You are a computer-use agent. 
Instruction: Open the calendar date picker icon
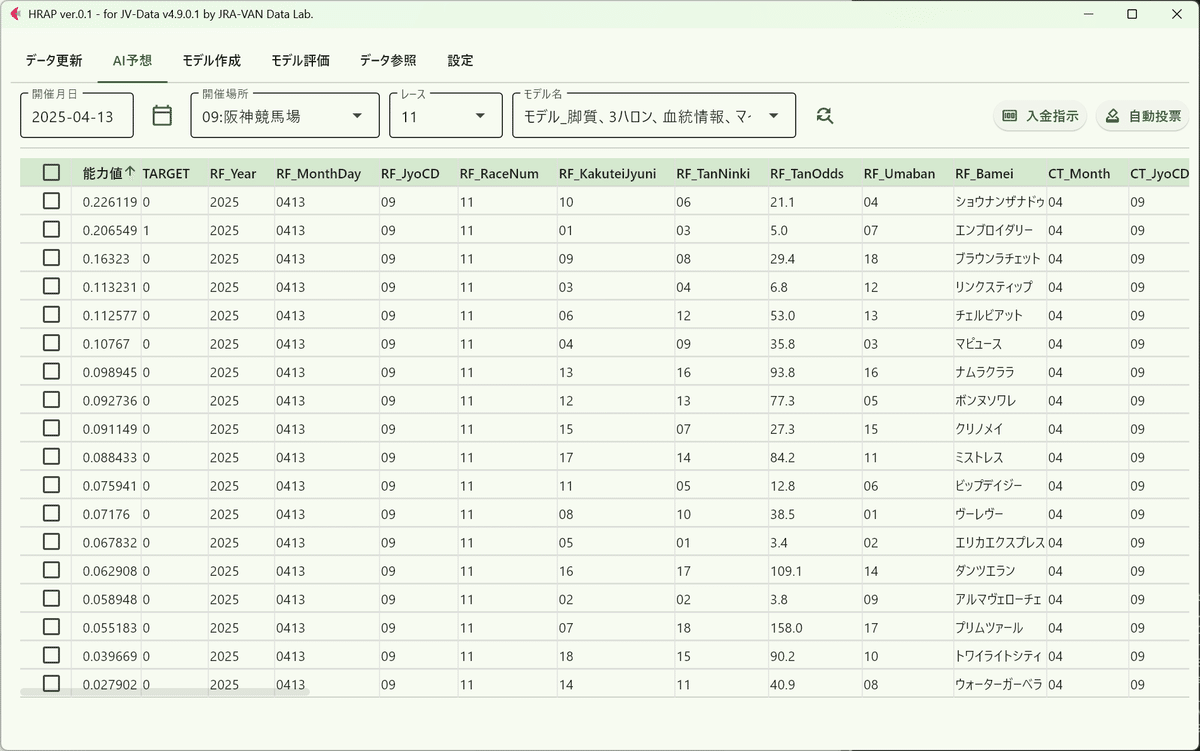pyautogui.click(x=162, y=115)
